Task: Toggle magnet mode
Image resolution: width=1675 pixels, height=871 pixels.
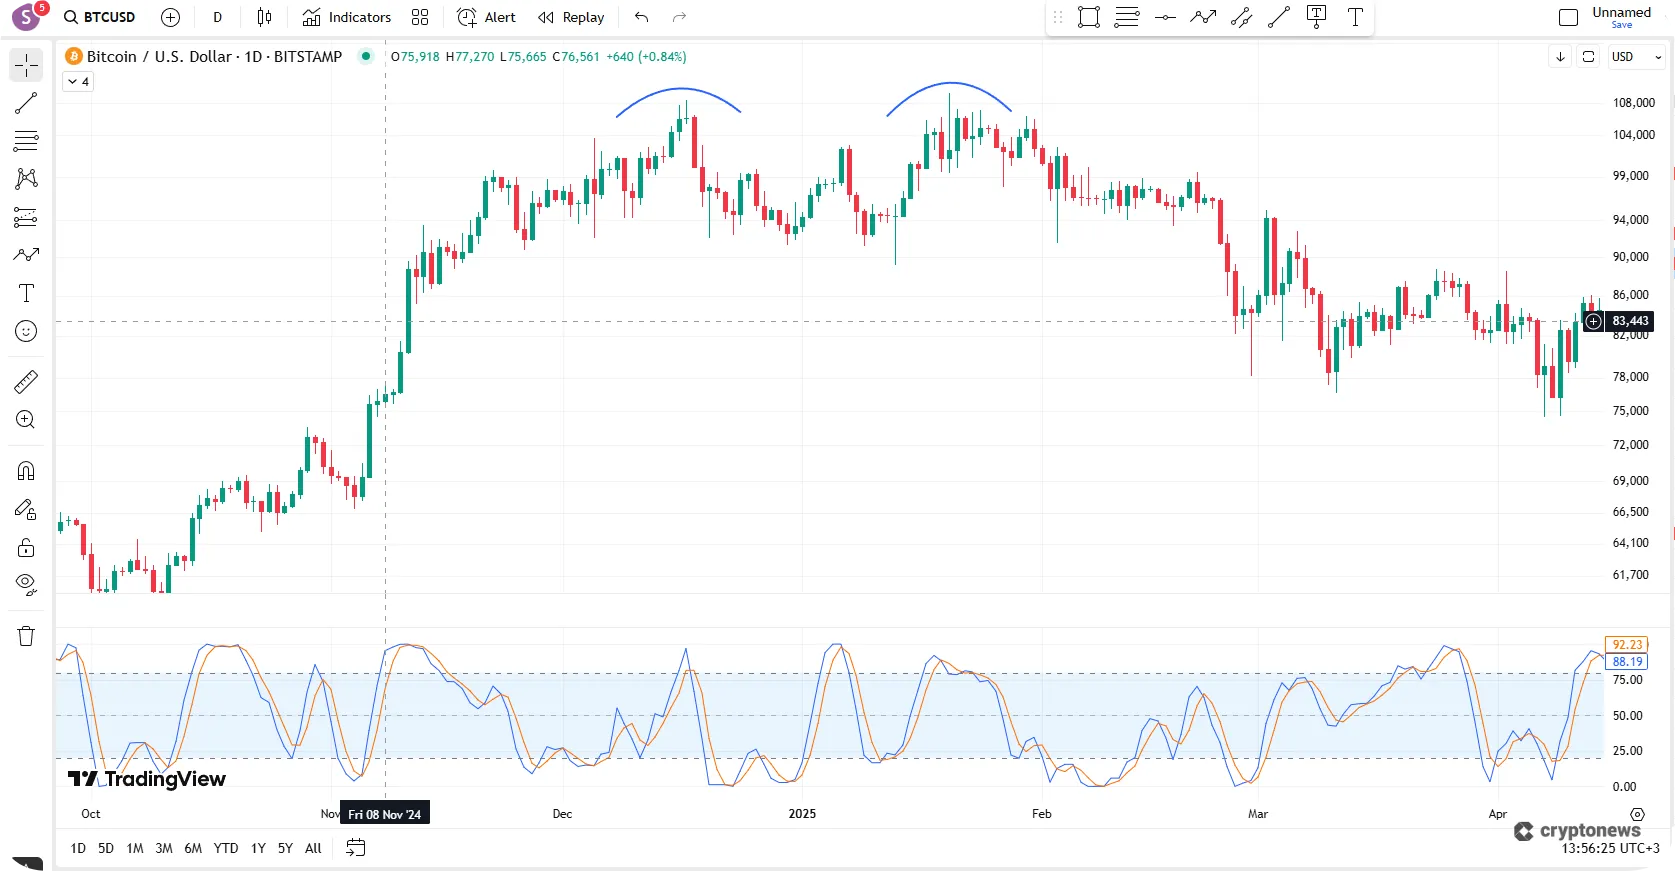Action: pyautogui.click(x=26, y=471)
